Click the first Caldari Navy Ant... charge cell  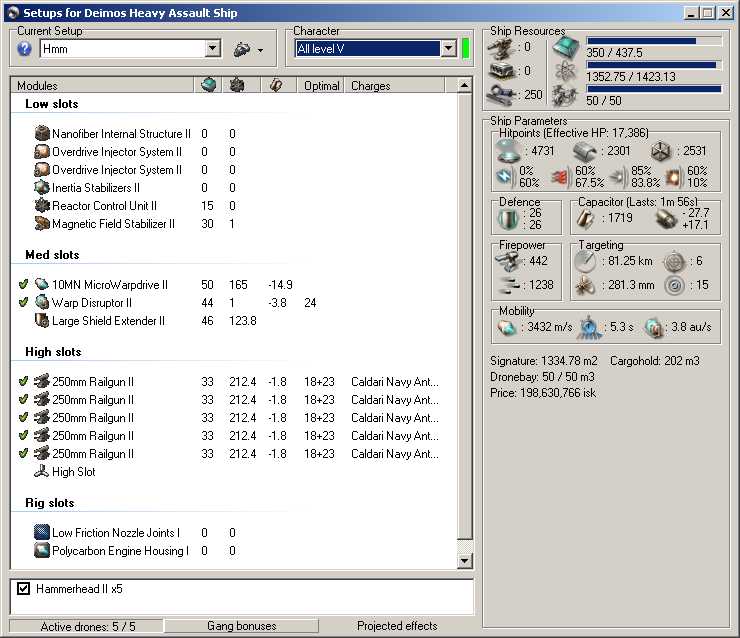(x=395, y=382)
